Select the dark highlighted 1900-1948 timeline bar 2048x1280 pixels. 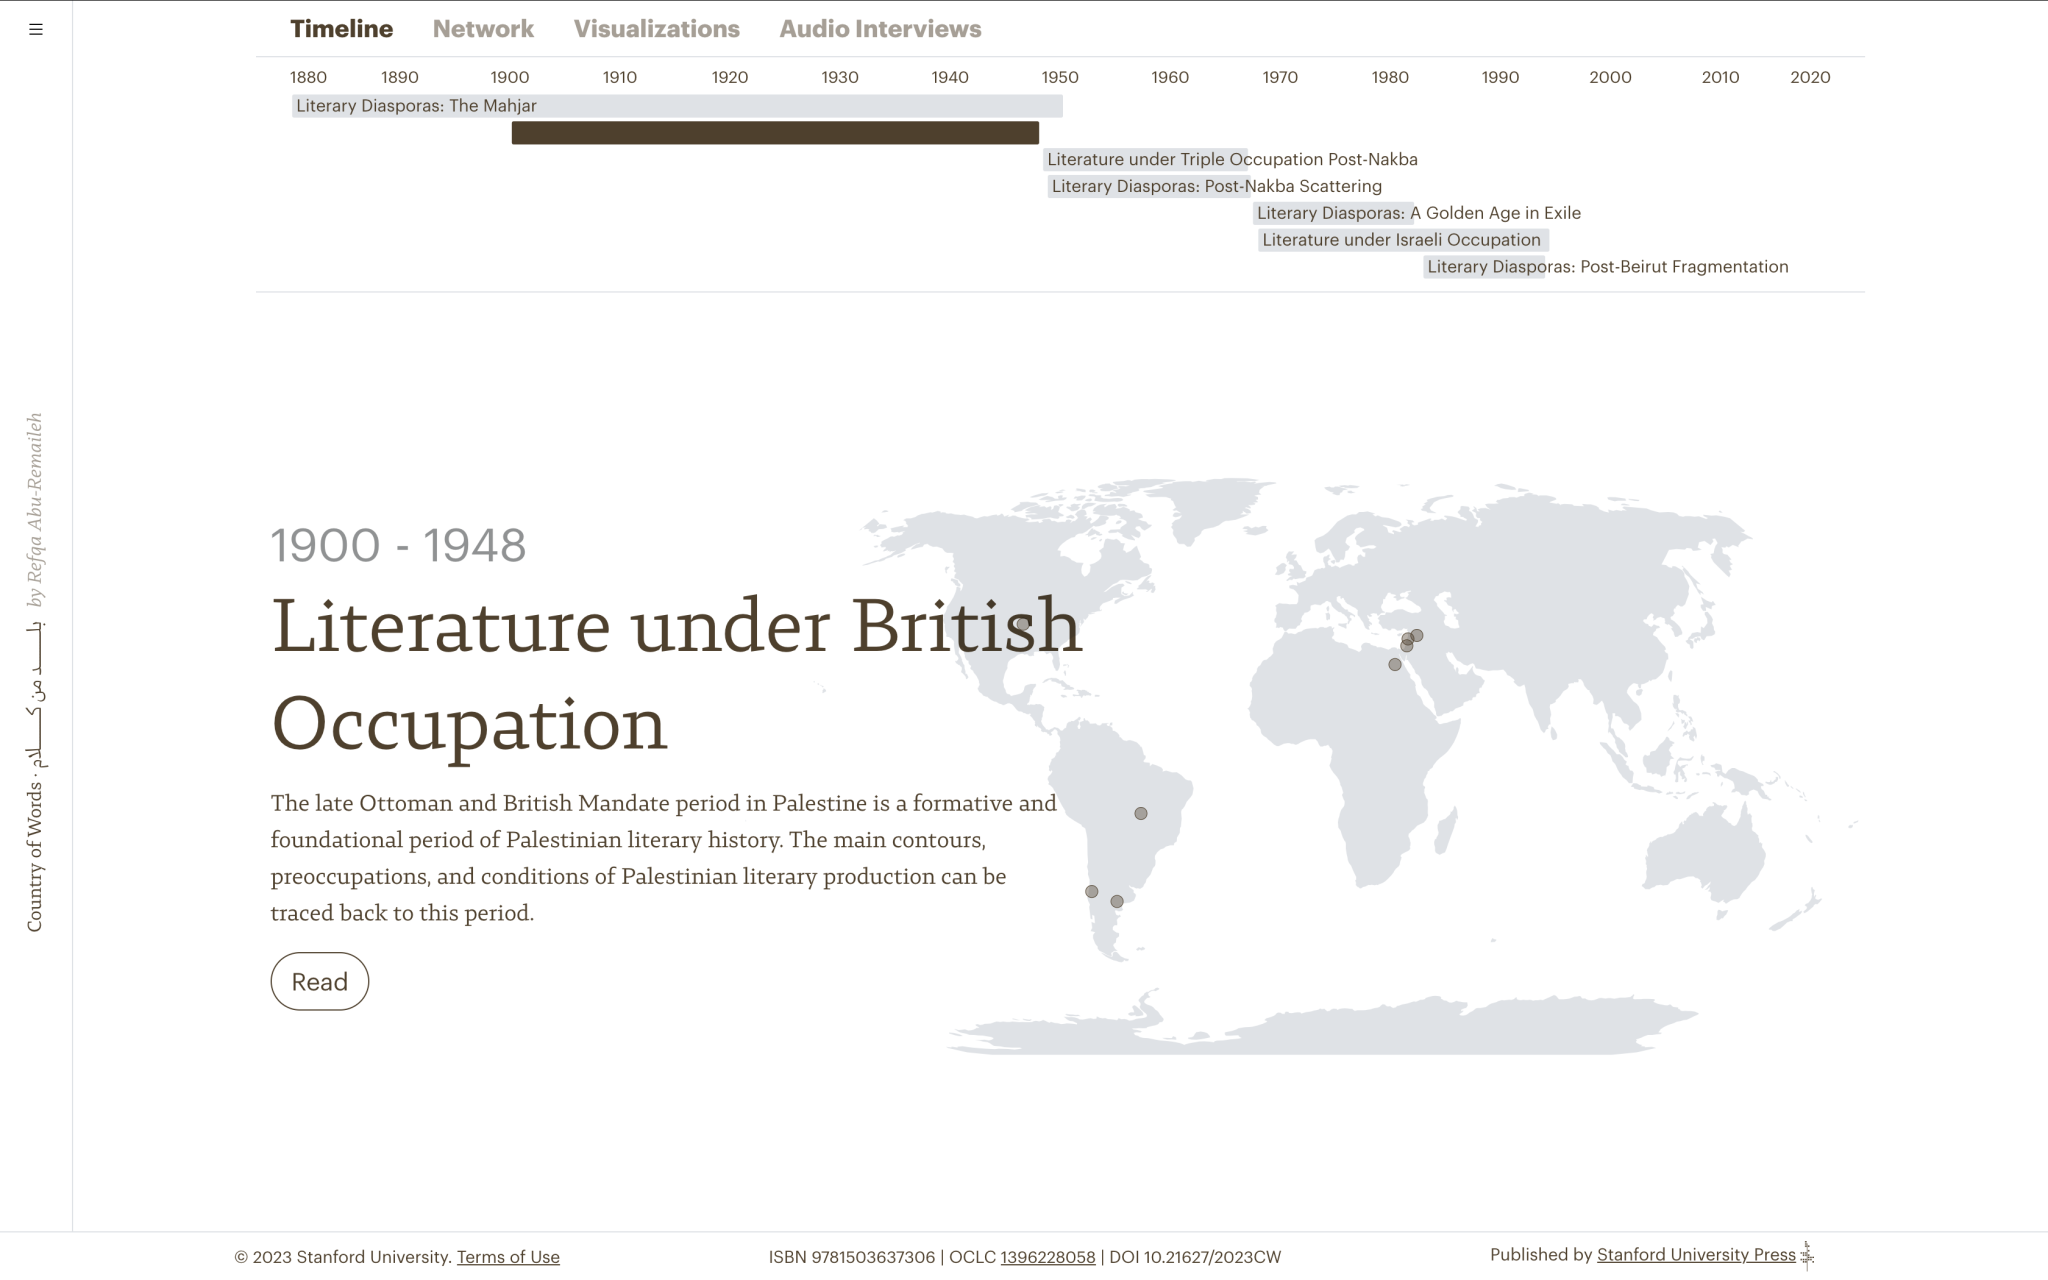pos(775,133)
